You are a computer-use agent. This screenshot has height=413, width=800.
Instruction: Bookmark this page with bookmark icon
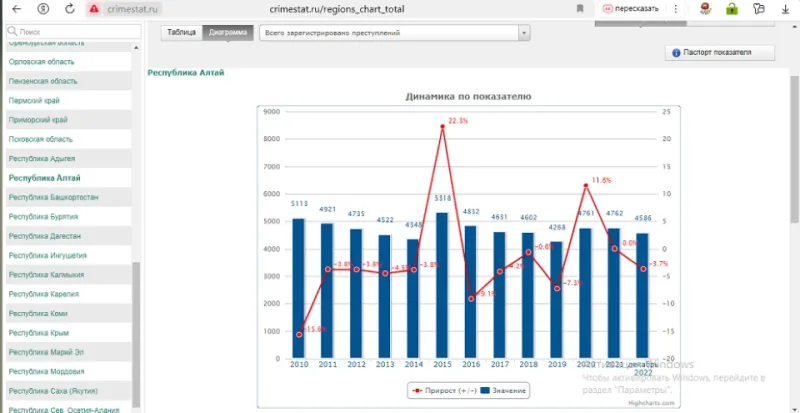click(580, 9)
